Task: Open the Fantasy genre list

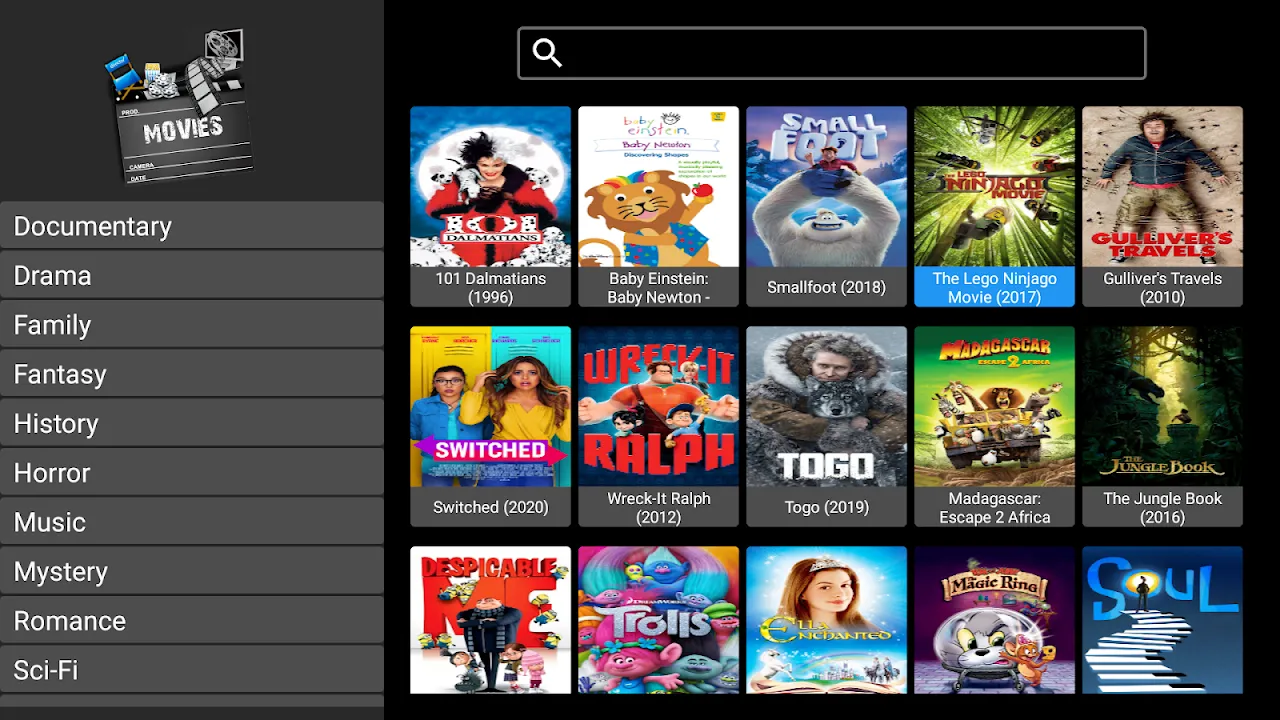Action: click(x=192, y=374)
